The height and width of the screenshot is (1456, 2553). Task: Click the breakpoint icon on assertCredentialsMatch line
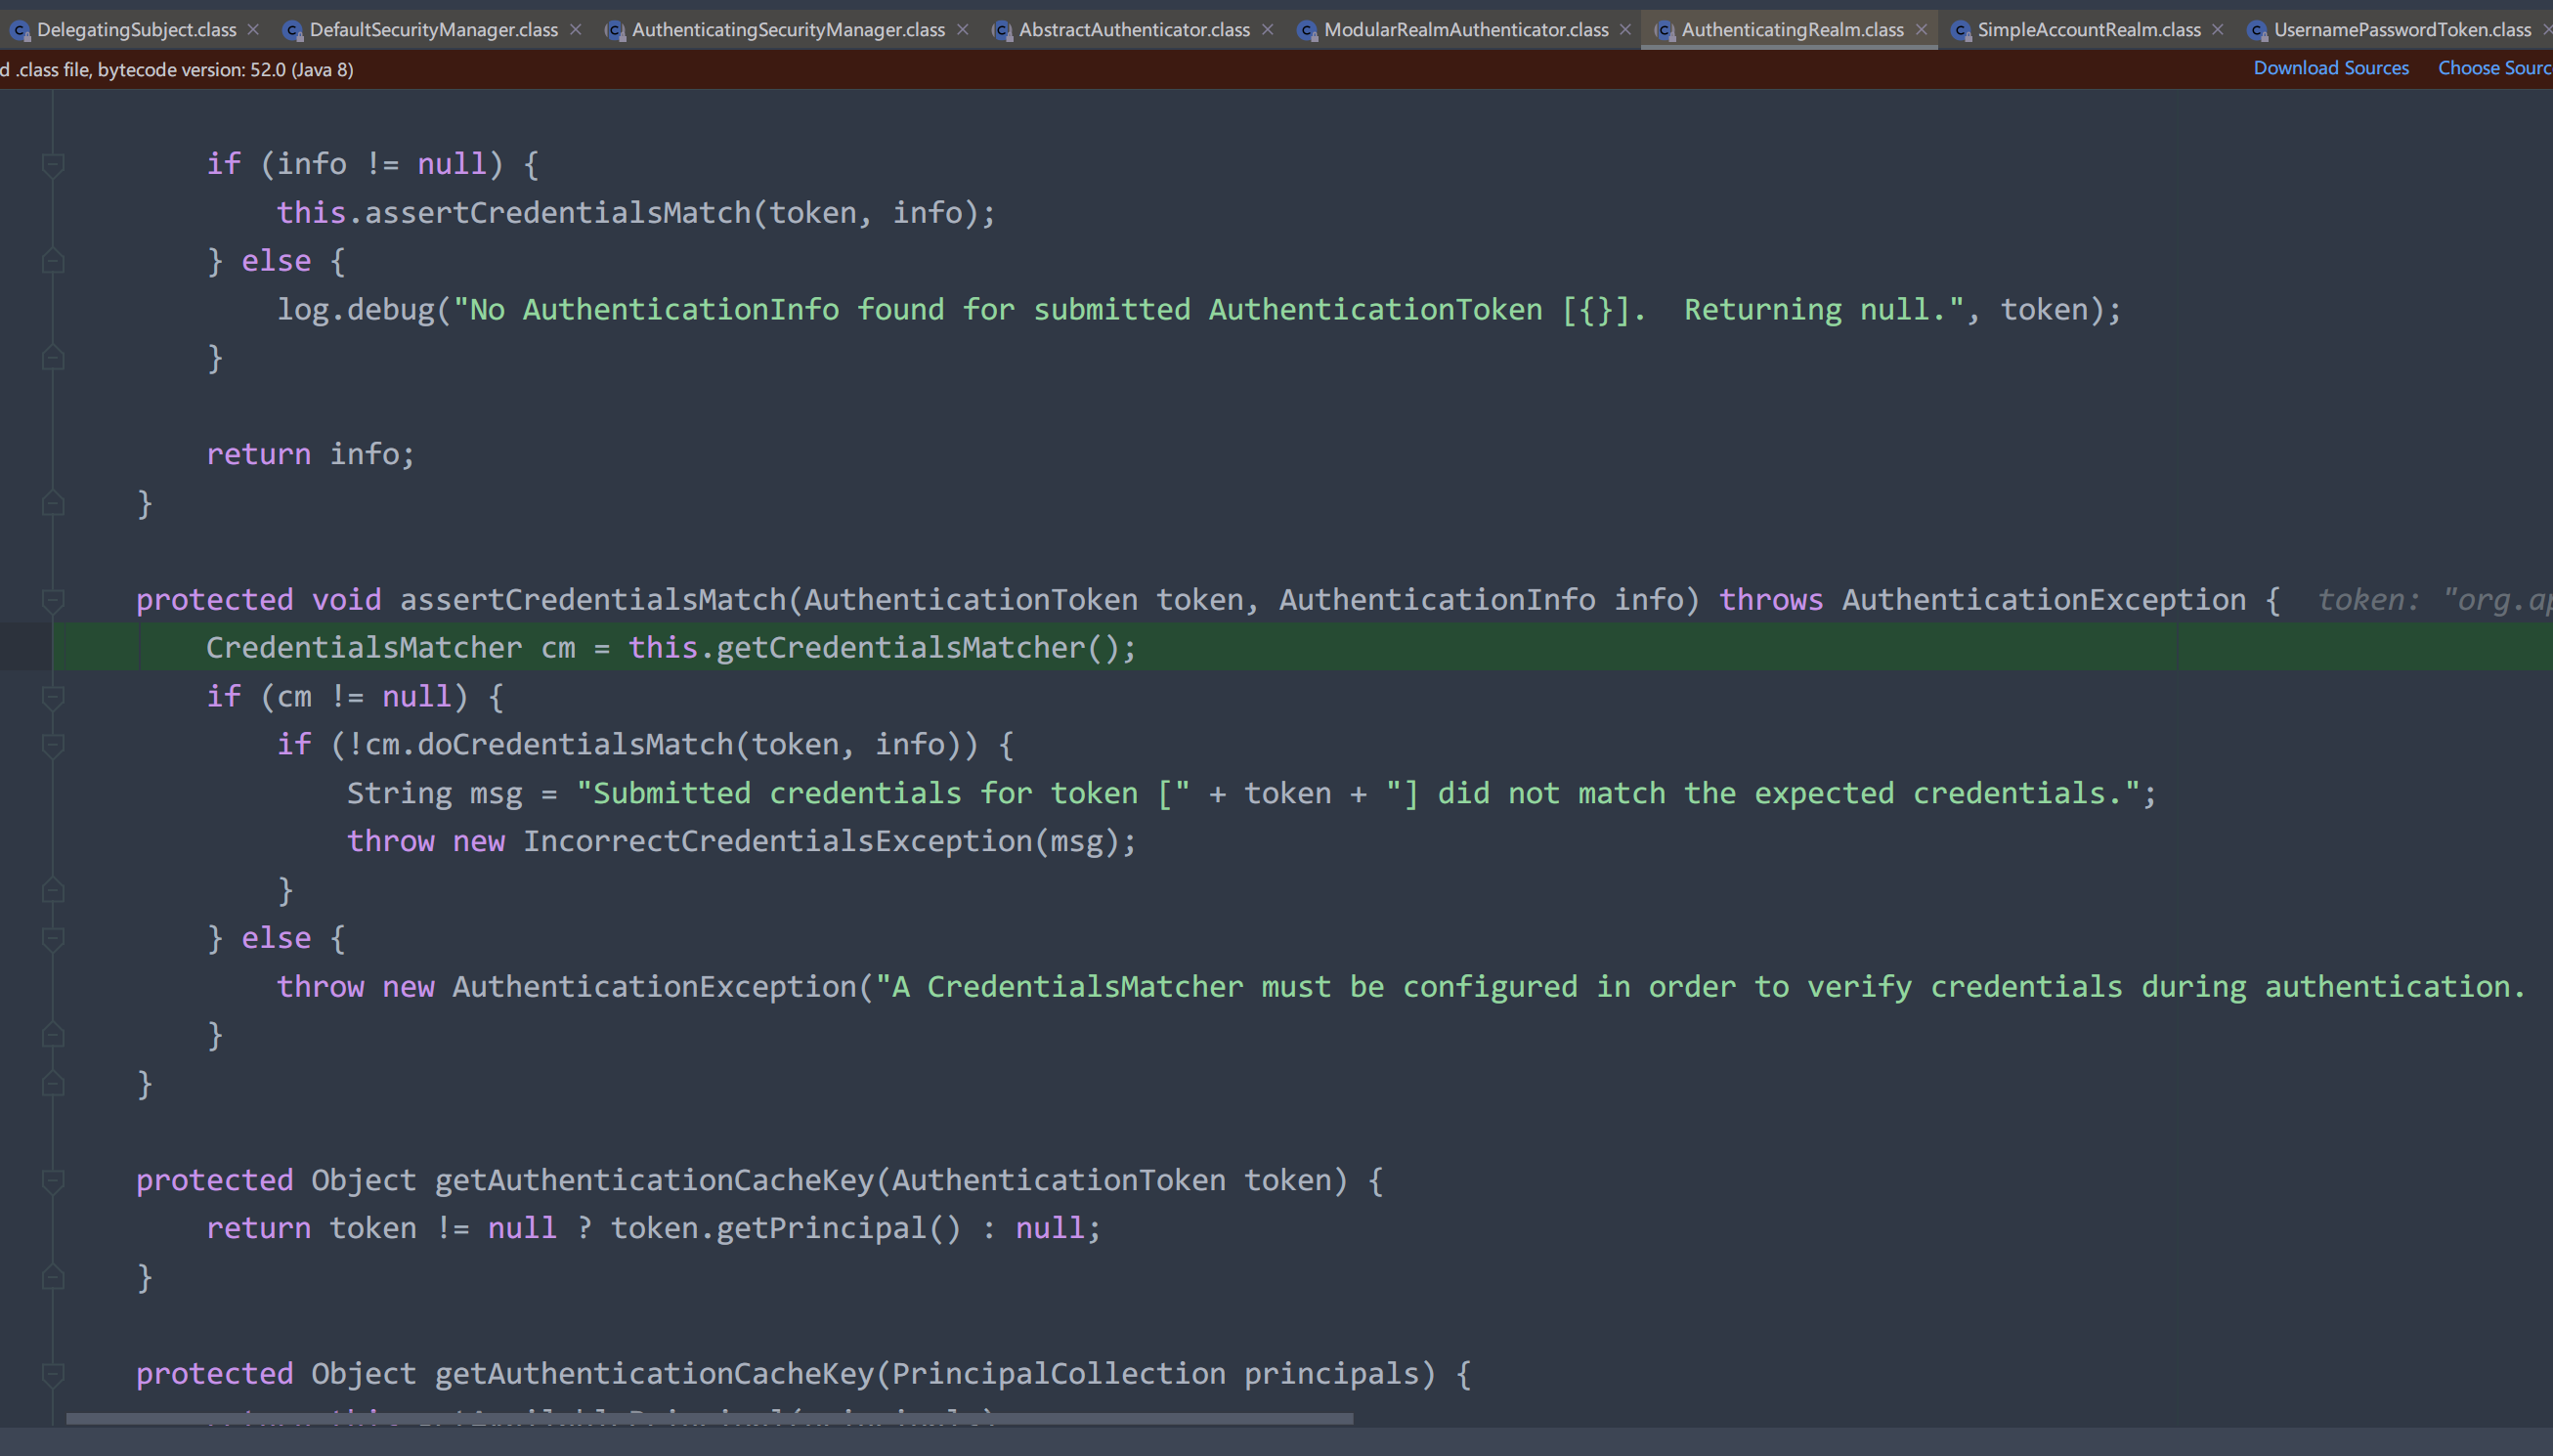(x=53, y=599)
